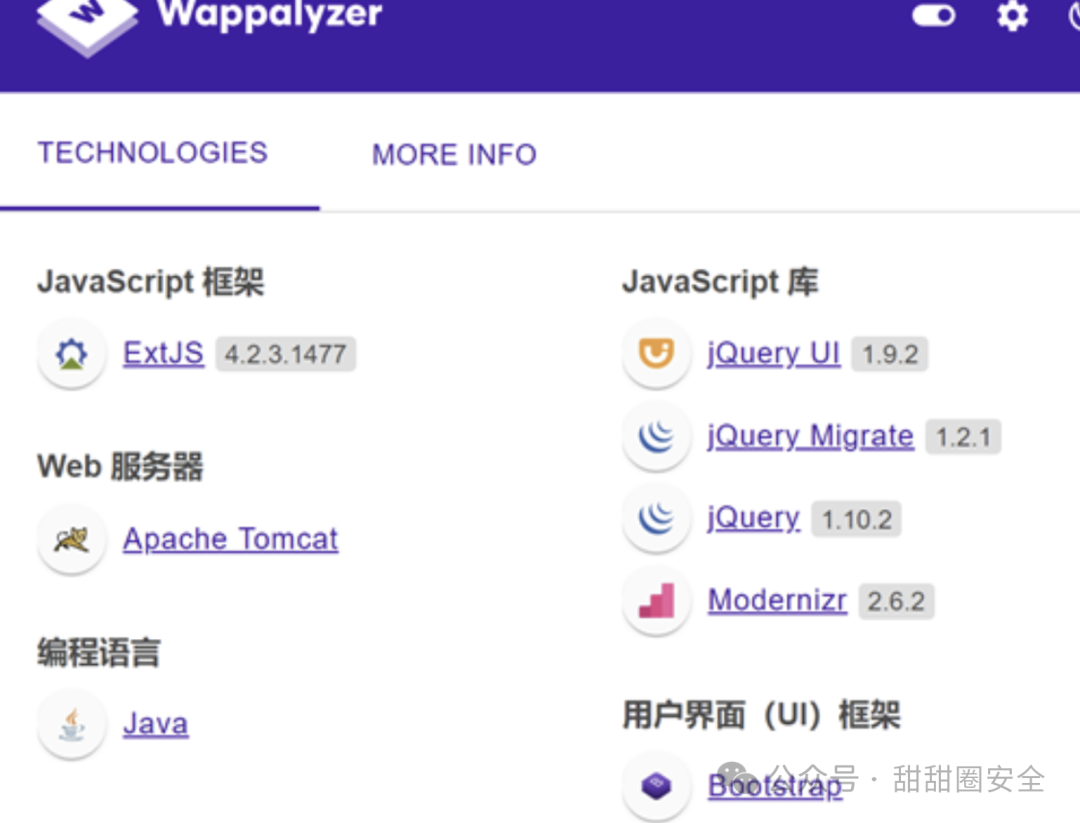
Task: Open the ExtJS link
Action: click(x=163, y=353)
